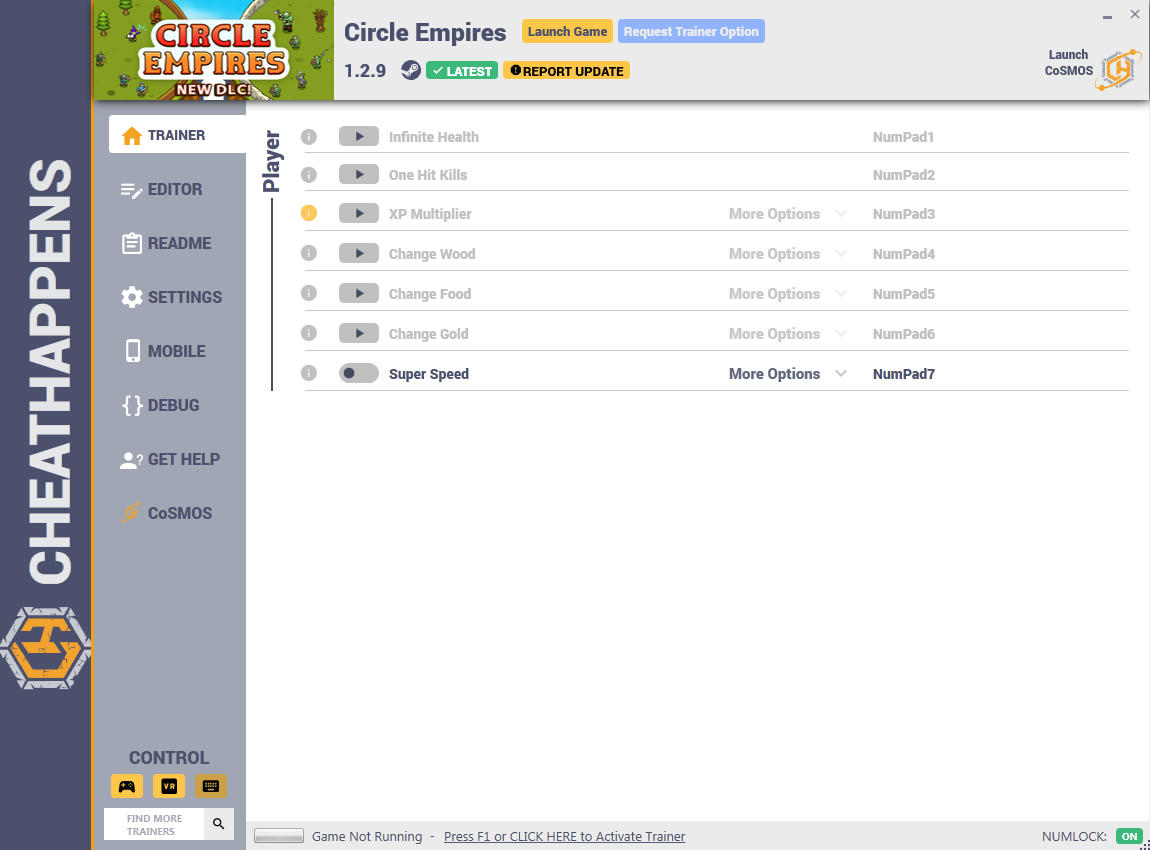Screen dimensions: 1150x850
Task: Click the Launch Game button
Action: tap(567, 32)
